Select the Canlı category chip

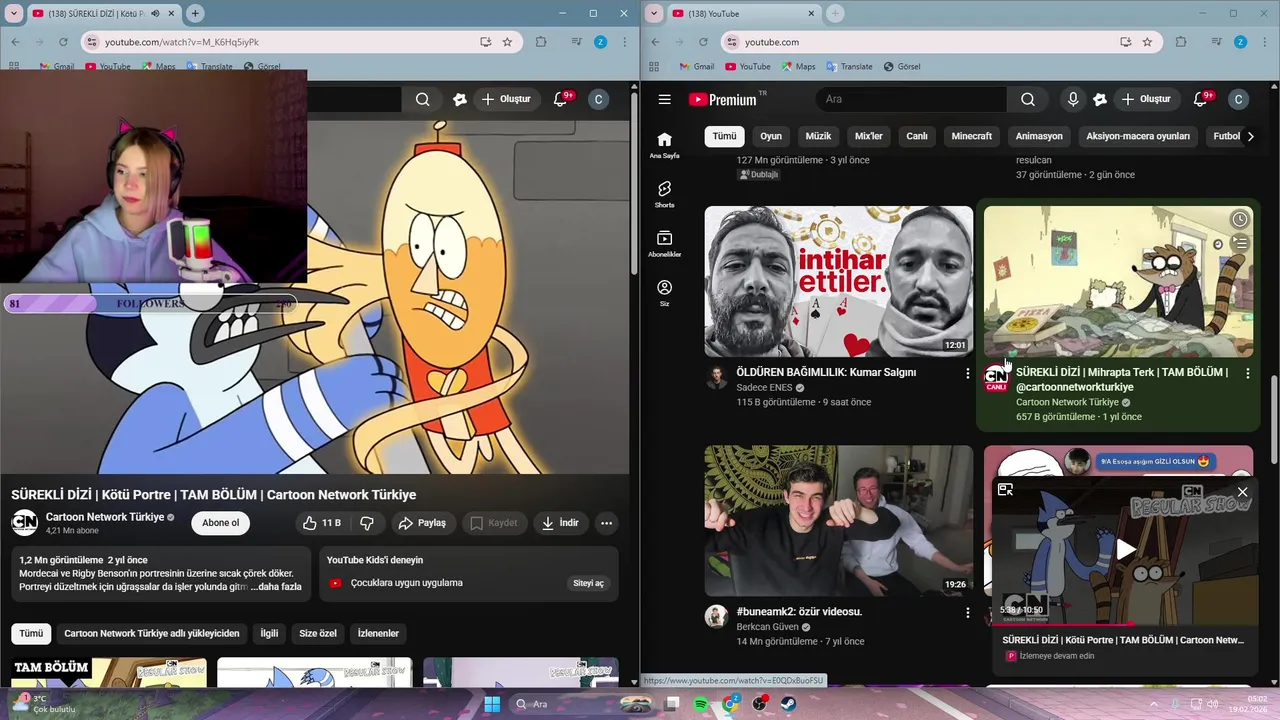917,136
